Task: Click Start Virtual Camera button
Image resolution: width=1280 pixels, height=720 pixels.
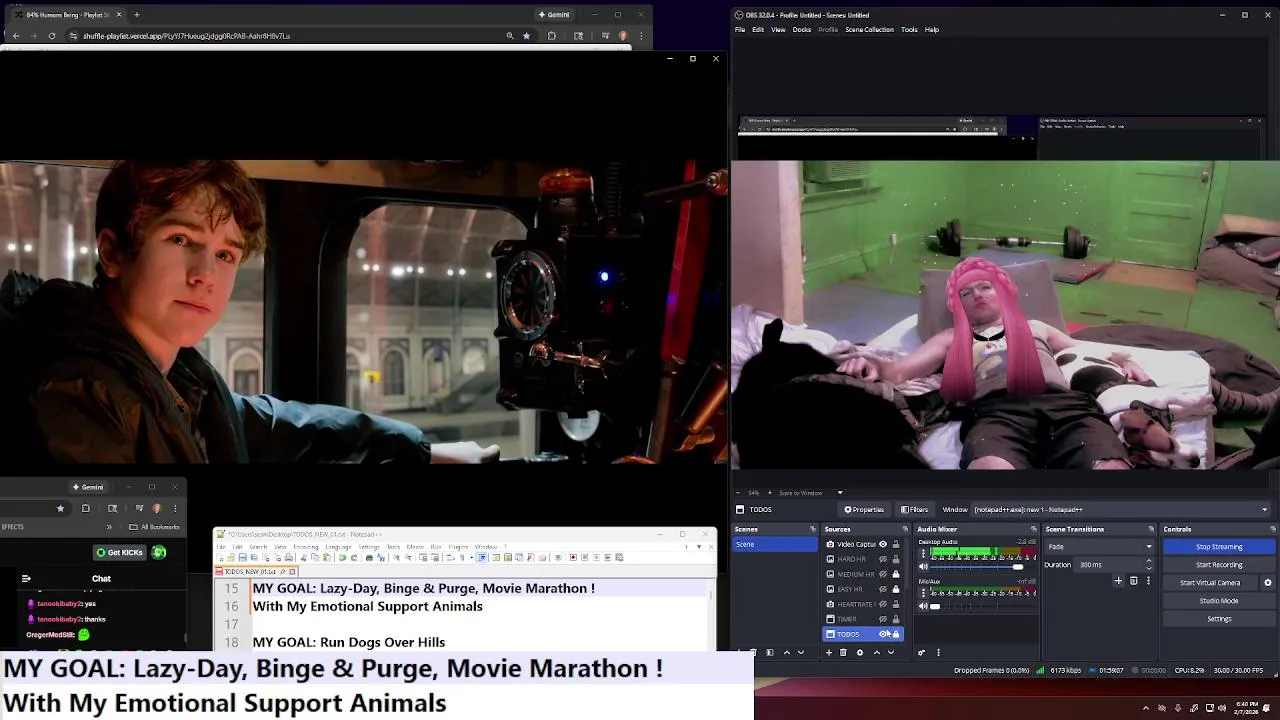Action: click(x=1210, y=583)
